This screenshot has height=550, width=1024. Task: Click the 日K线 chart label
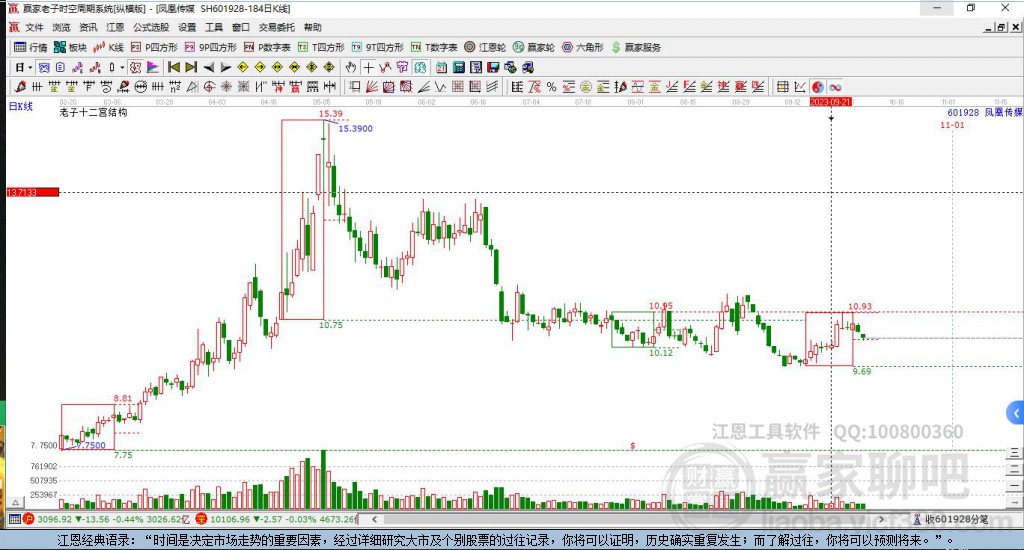click(x=20, y=106)
